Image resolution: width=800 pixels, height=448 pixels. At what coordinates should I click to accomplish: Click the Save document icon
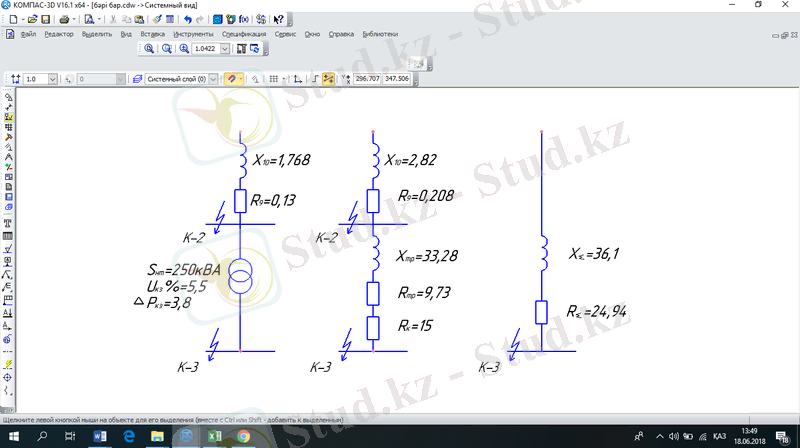coord(46,19)
